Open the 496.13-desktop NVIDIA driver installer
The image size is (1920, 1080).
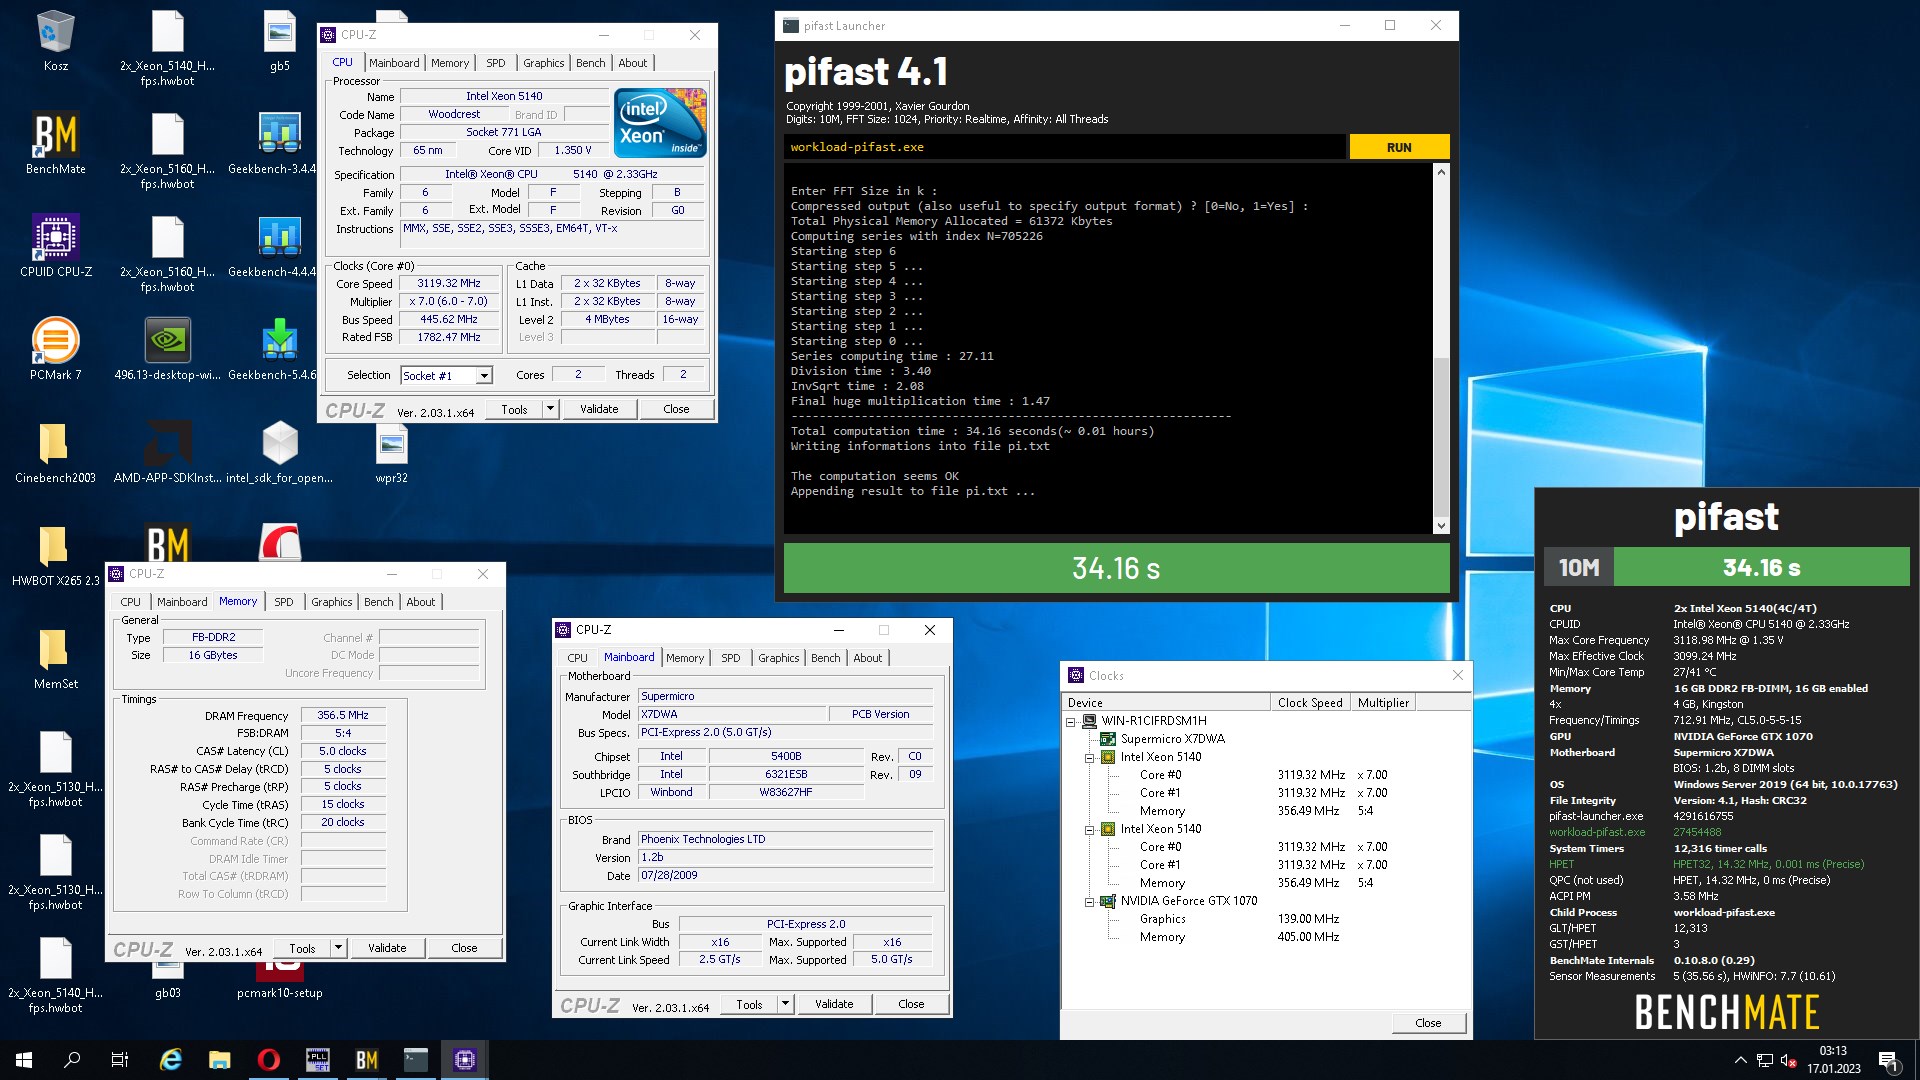[168, 349]
